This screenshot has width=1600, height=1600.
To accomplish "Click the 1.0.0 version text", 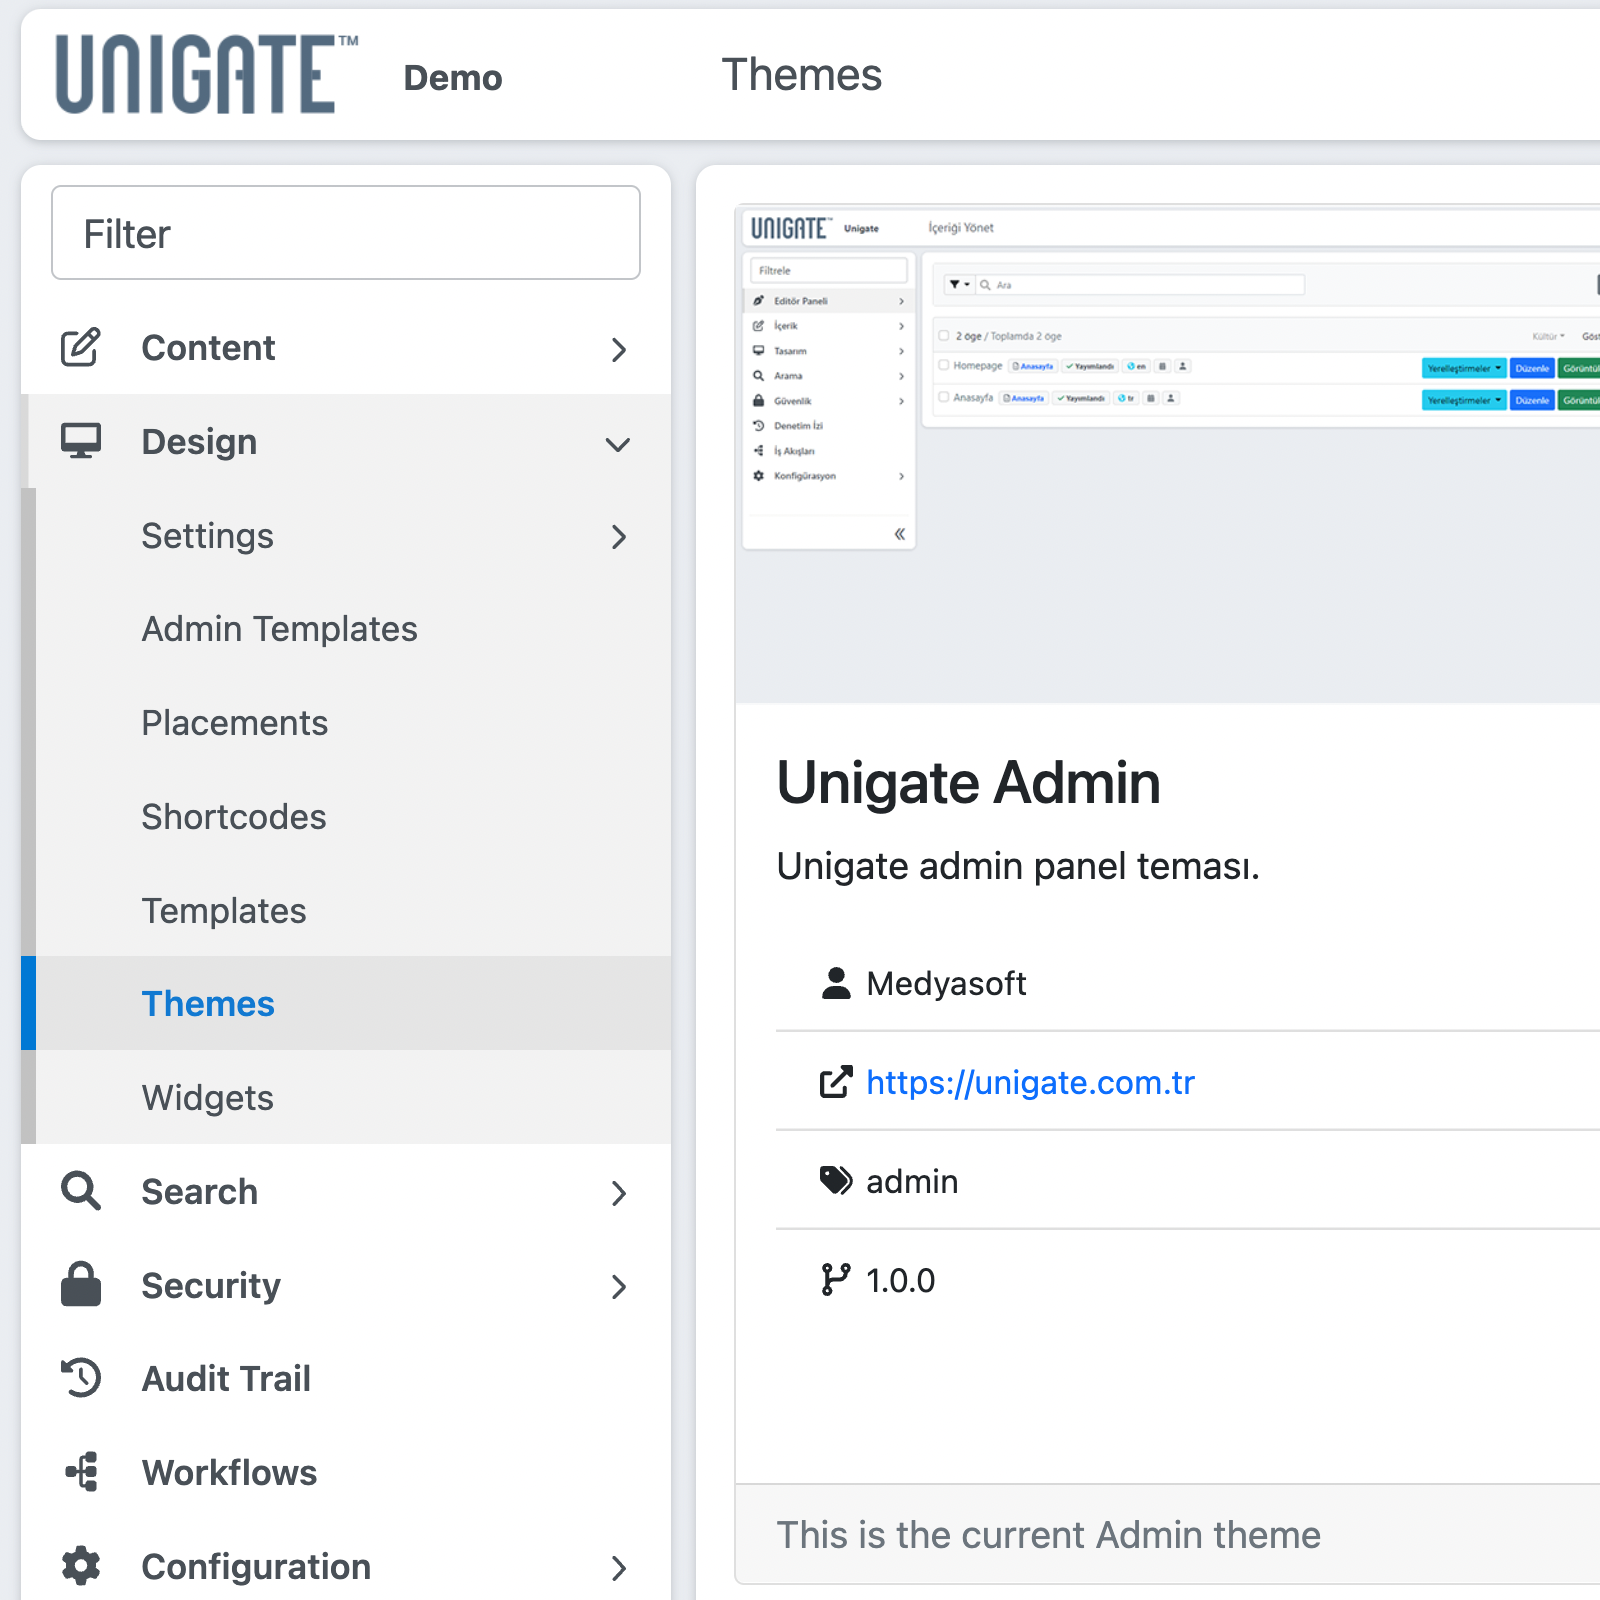I will [900, 1281].
